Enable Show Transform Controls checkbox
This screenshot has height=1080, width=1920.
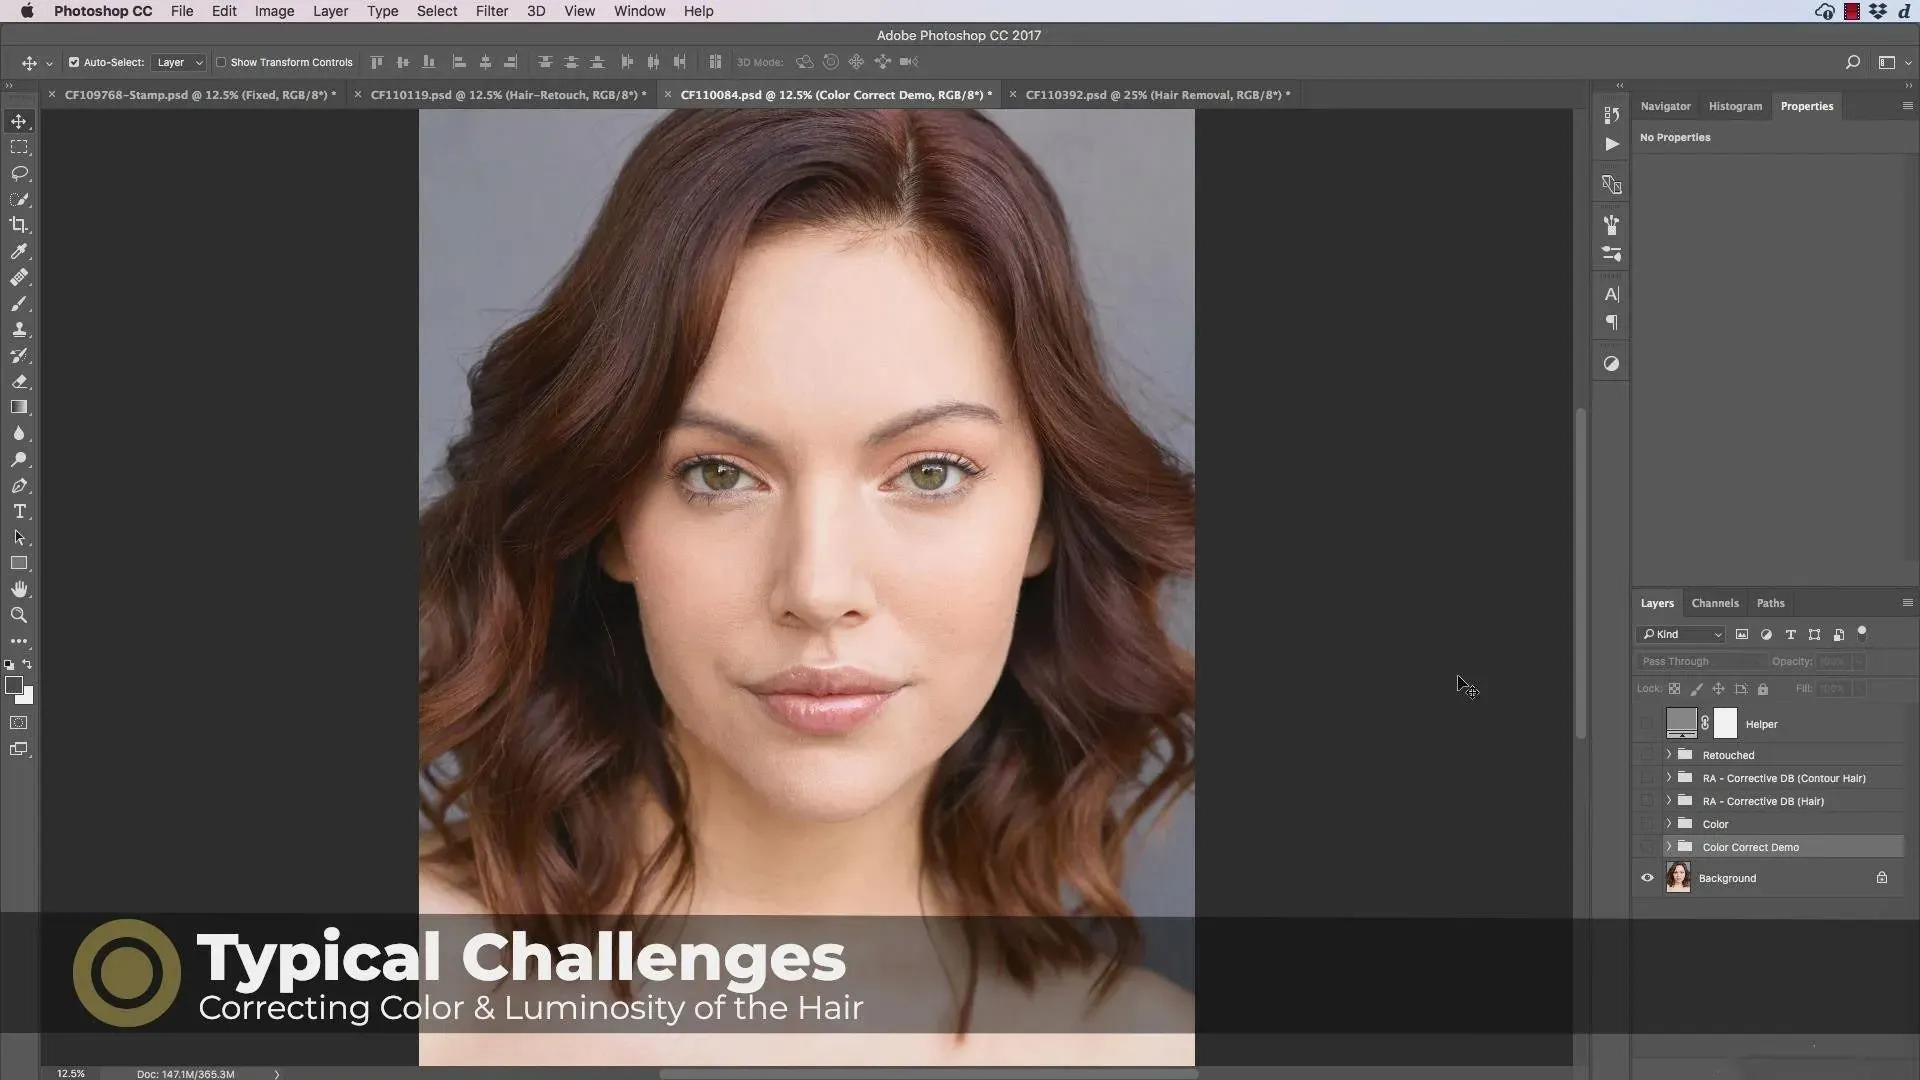coord(221,62)
